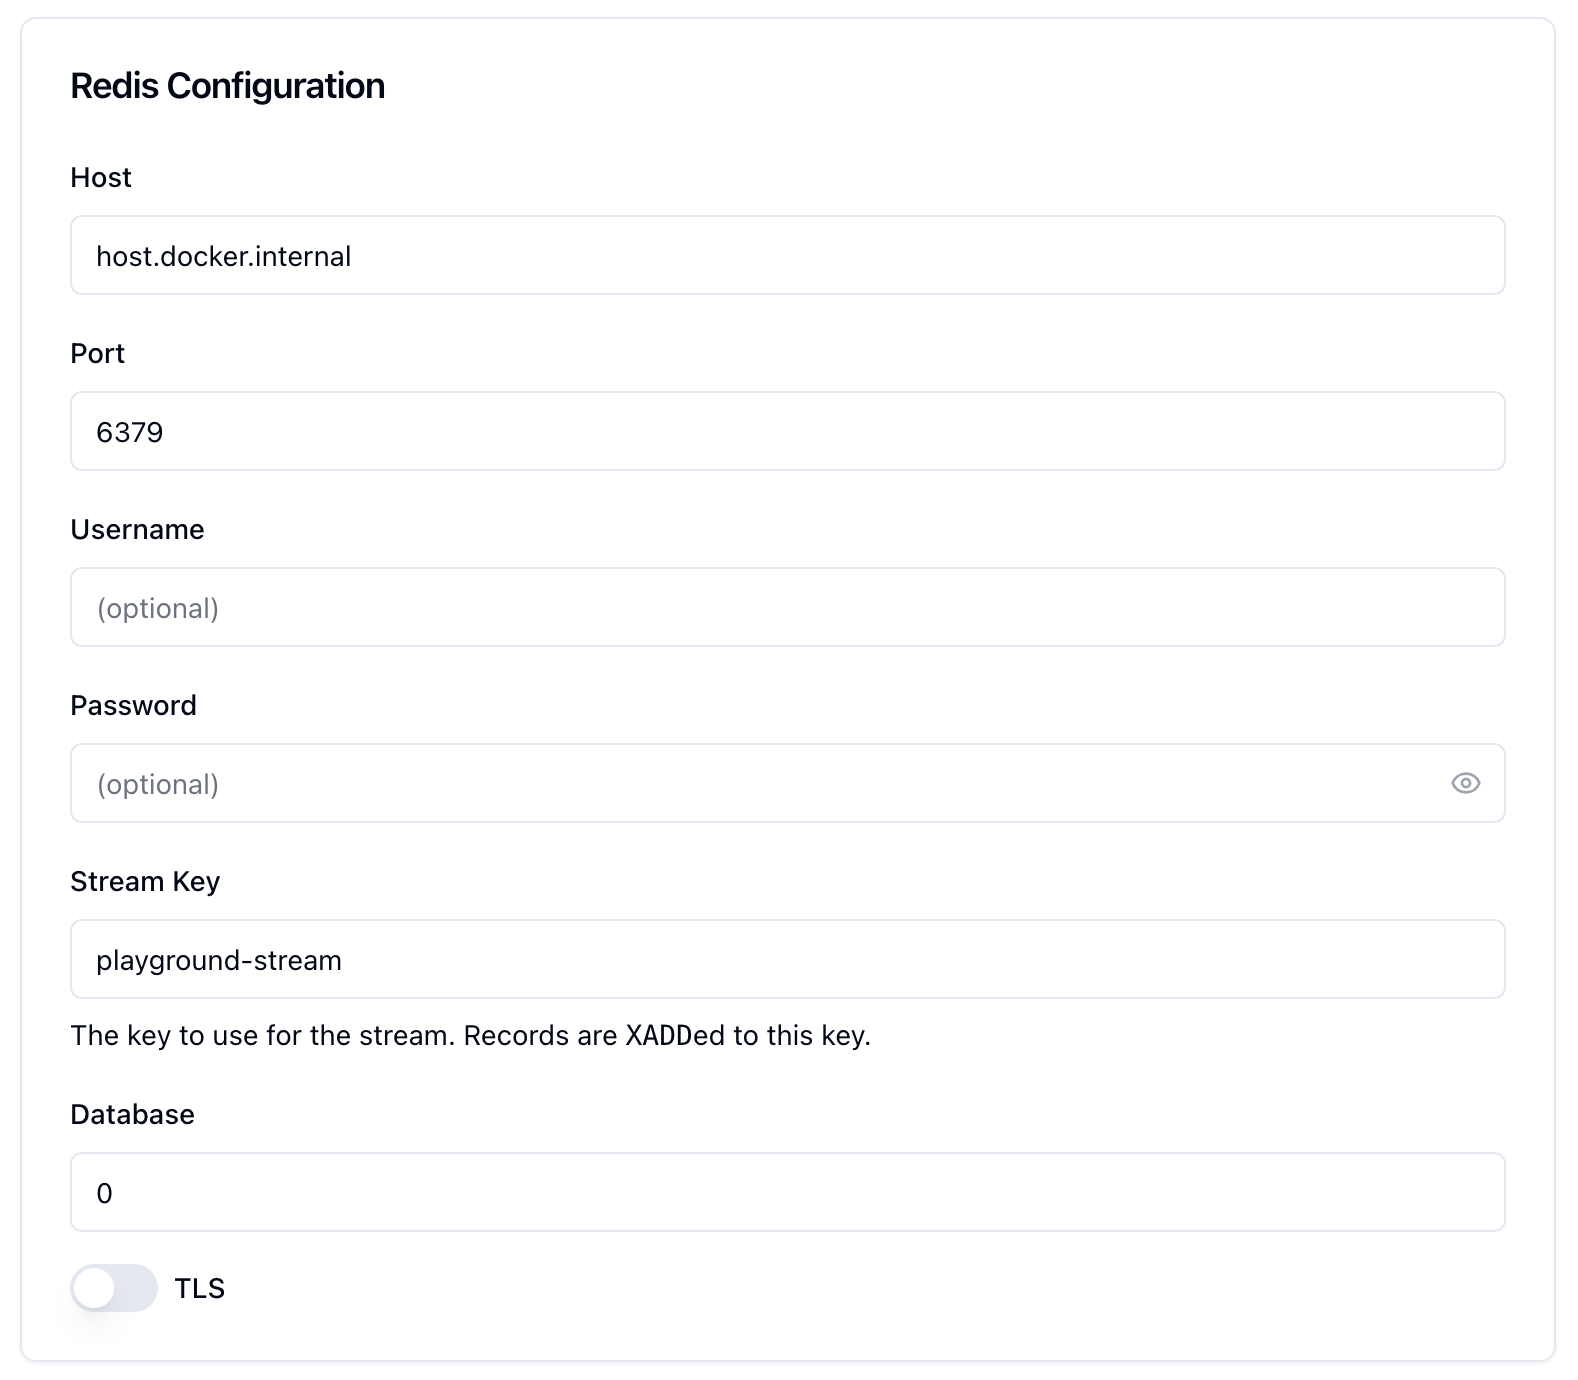Click the Redis Configuration heading
This screenshot has width=1578, height=1380.
pos(227,86)
